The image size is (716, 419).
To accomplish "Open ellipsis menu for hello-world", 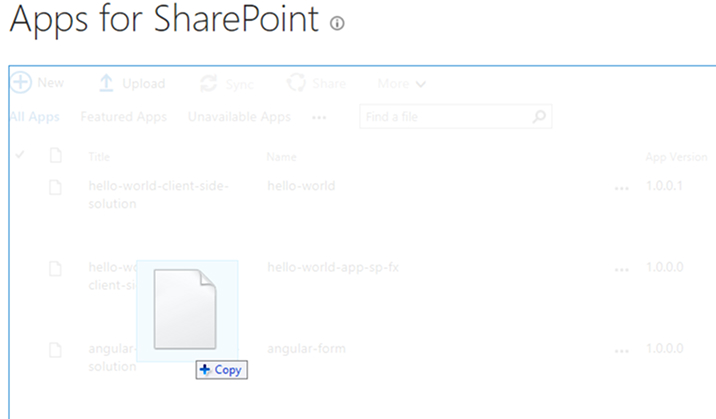I will (621, 188).
